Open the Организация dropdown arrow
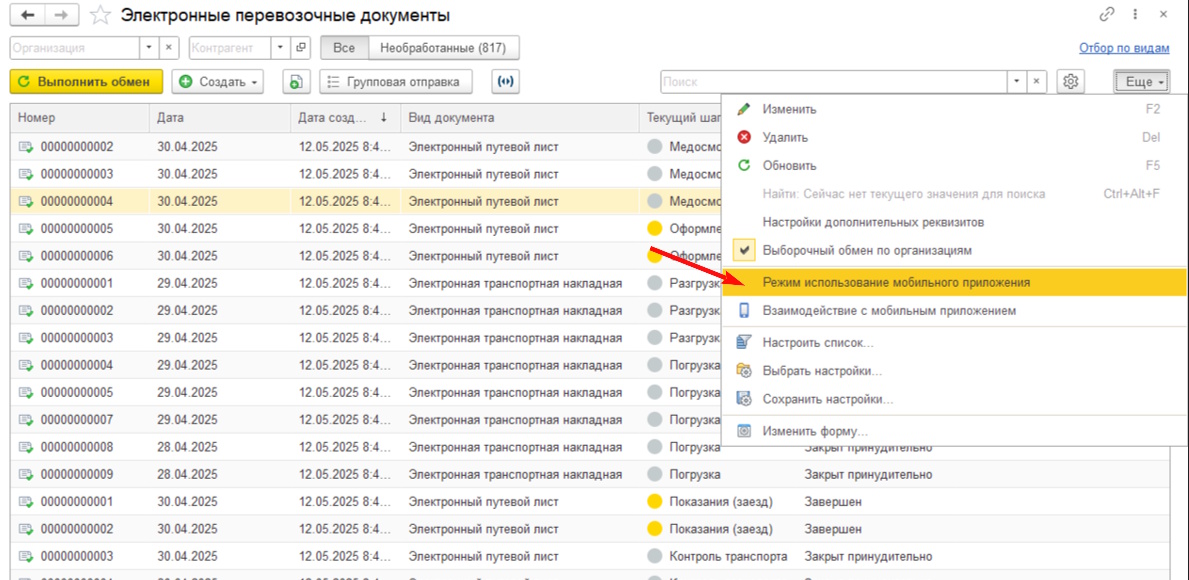The image size is (1189, 580). pyautogui.click(x=149, y=47)
